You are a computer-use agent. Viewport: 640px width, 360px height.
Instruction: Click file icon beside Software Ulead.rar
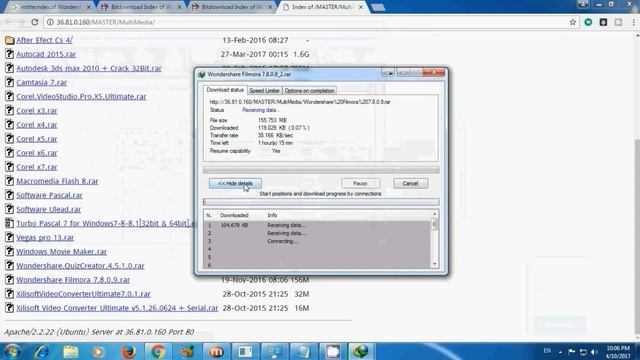click(x=9, y=209)
